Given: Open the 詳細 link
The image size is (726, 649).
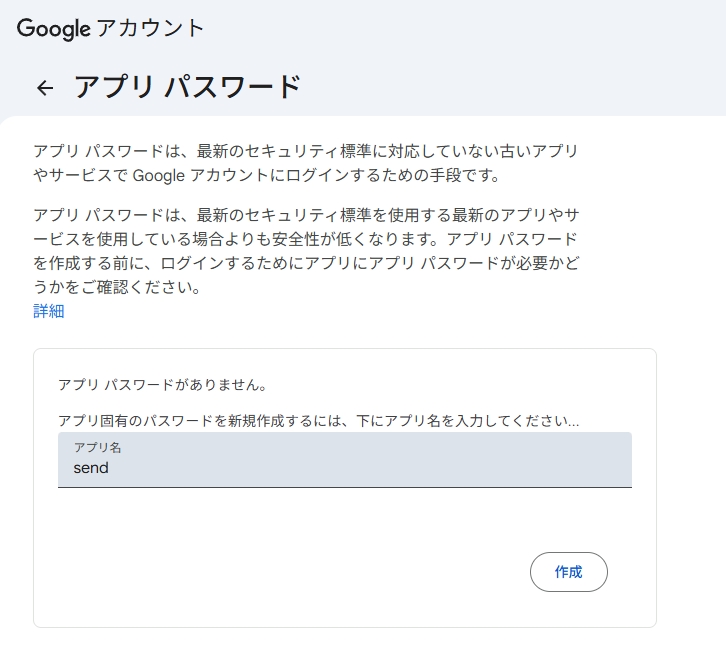Looking at the screenshot, I should [x=48, y=311].
